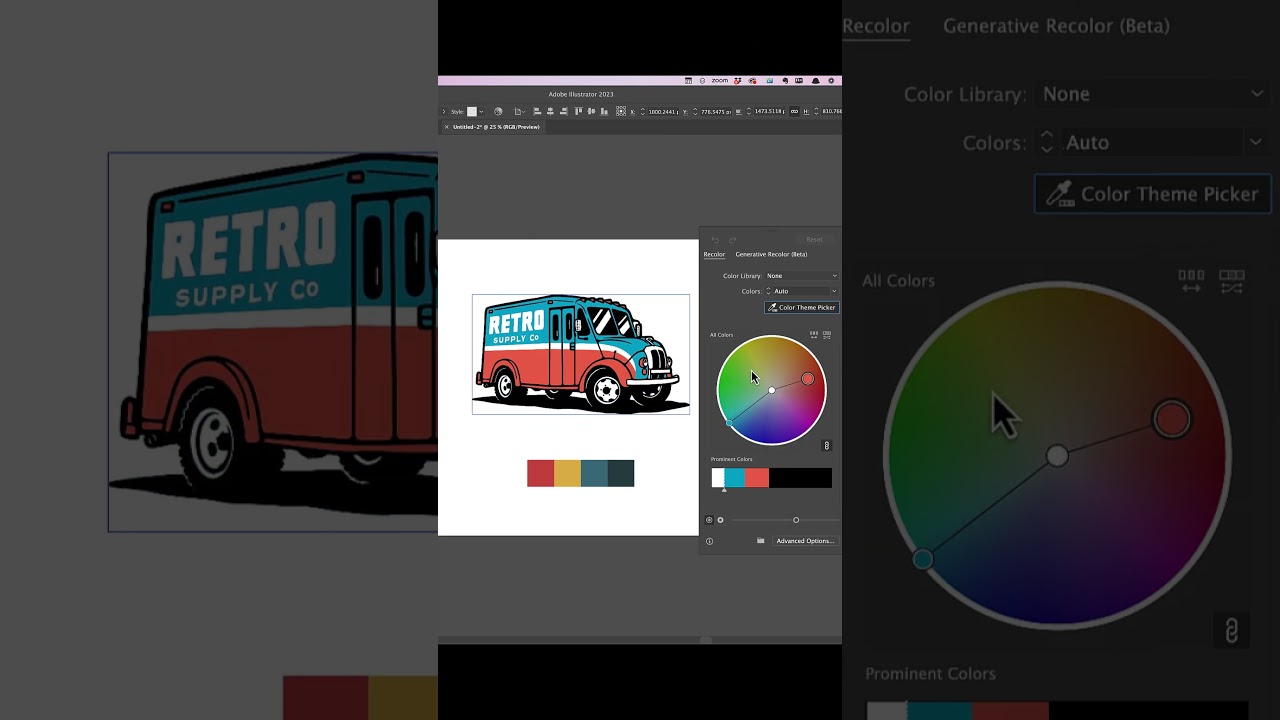Click change color order icon above small wheel
Viewport: 1280px width, 720px height.
tap(814, 335)
